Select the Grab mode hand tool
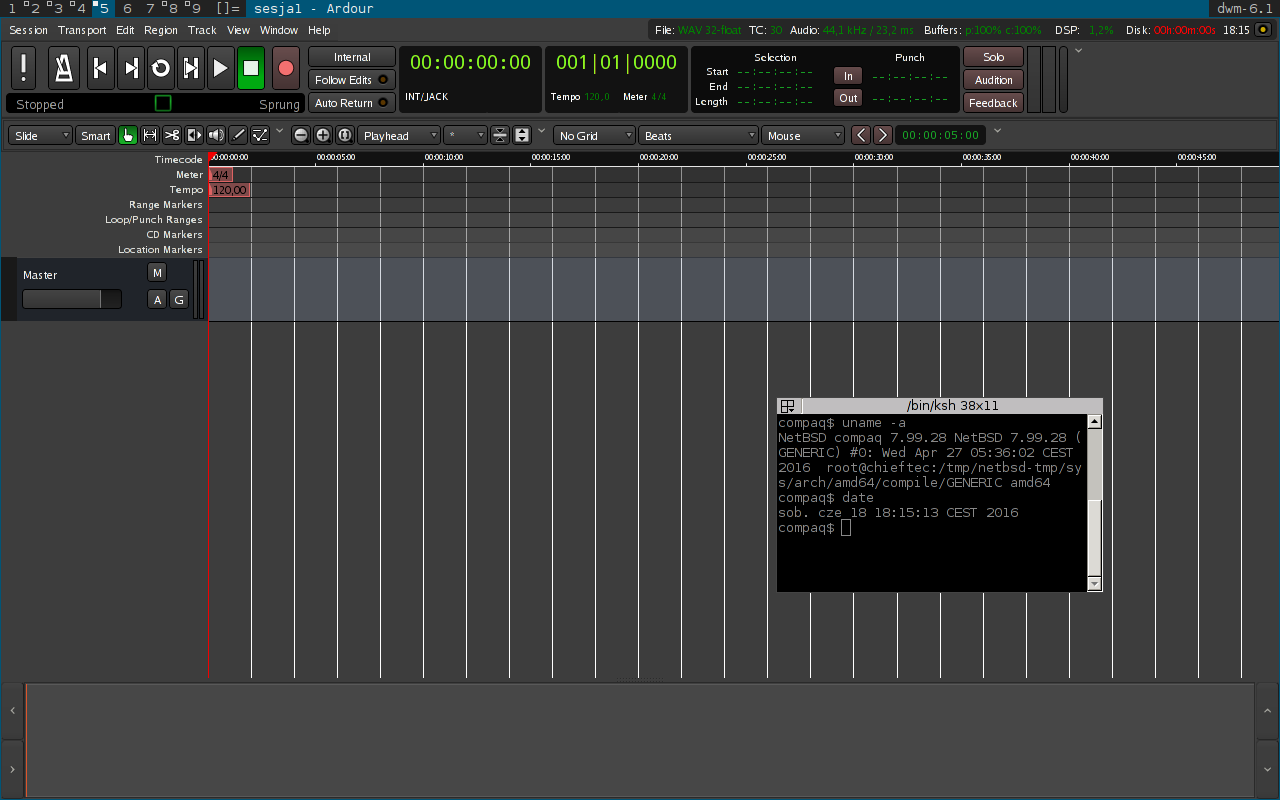 pos(128,135)
